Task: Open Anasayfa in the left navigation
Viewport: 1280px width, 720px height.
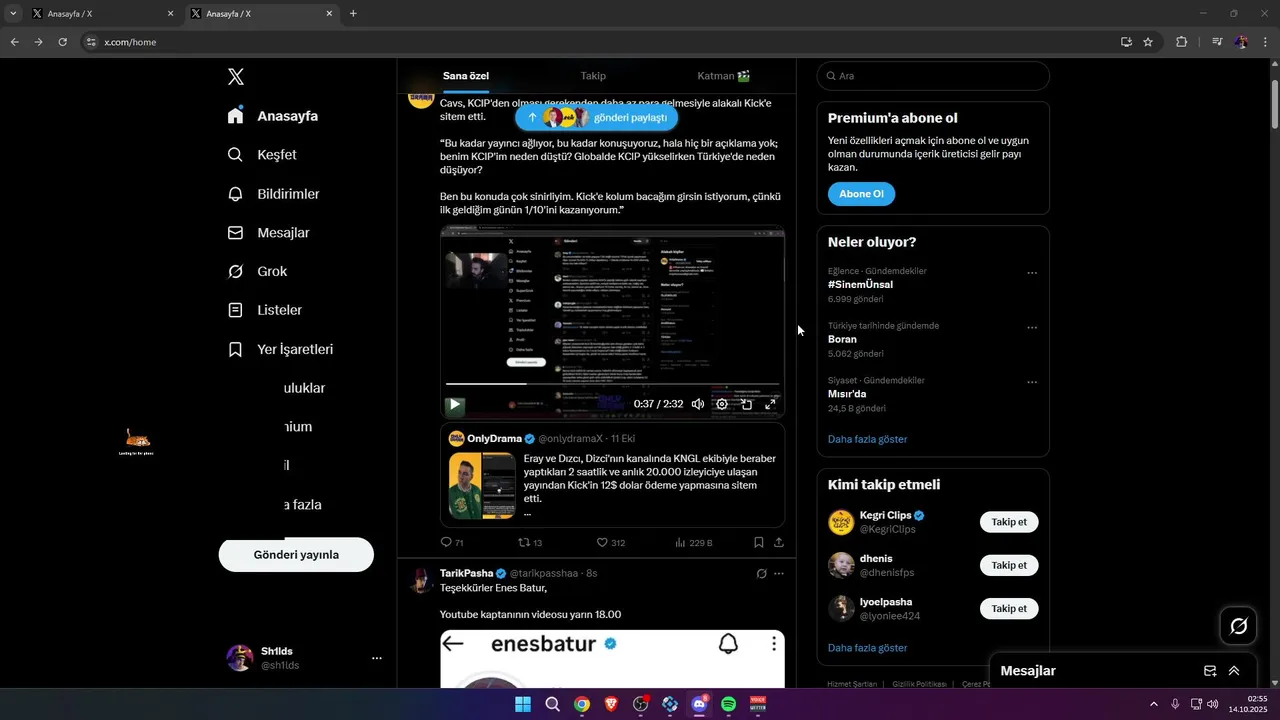Action: pyautogui.click(x=272, y=116)
